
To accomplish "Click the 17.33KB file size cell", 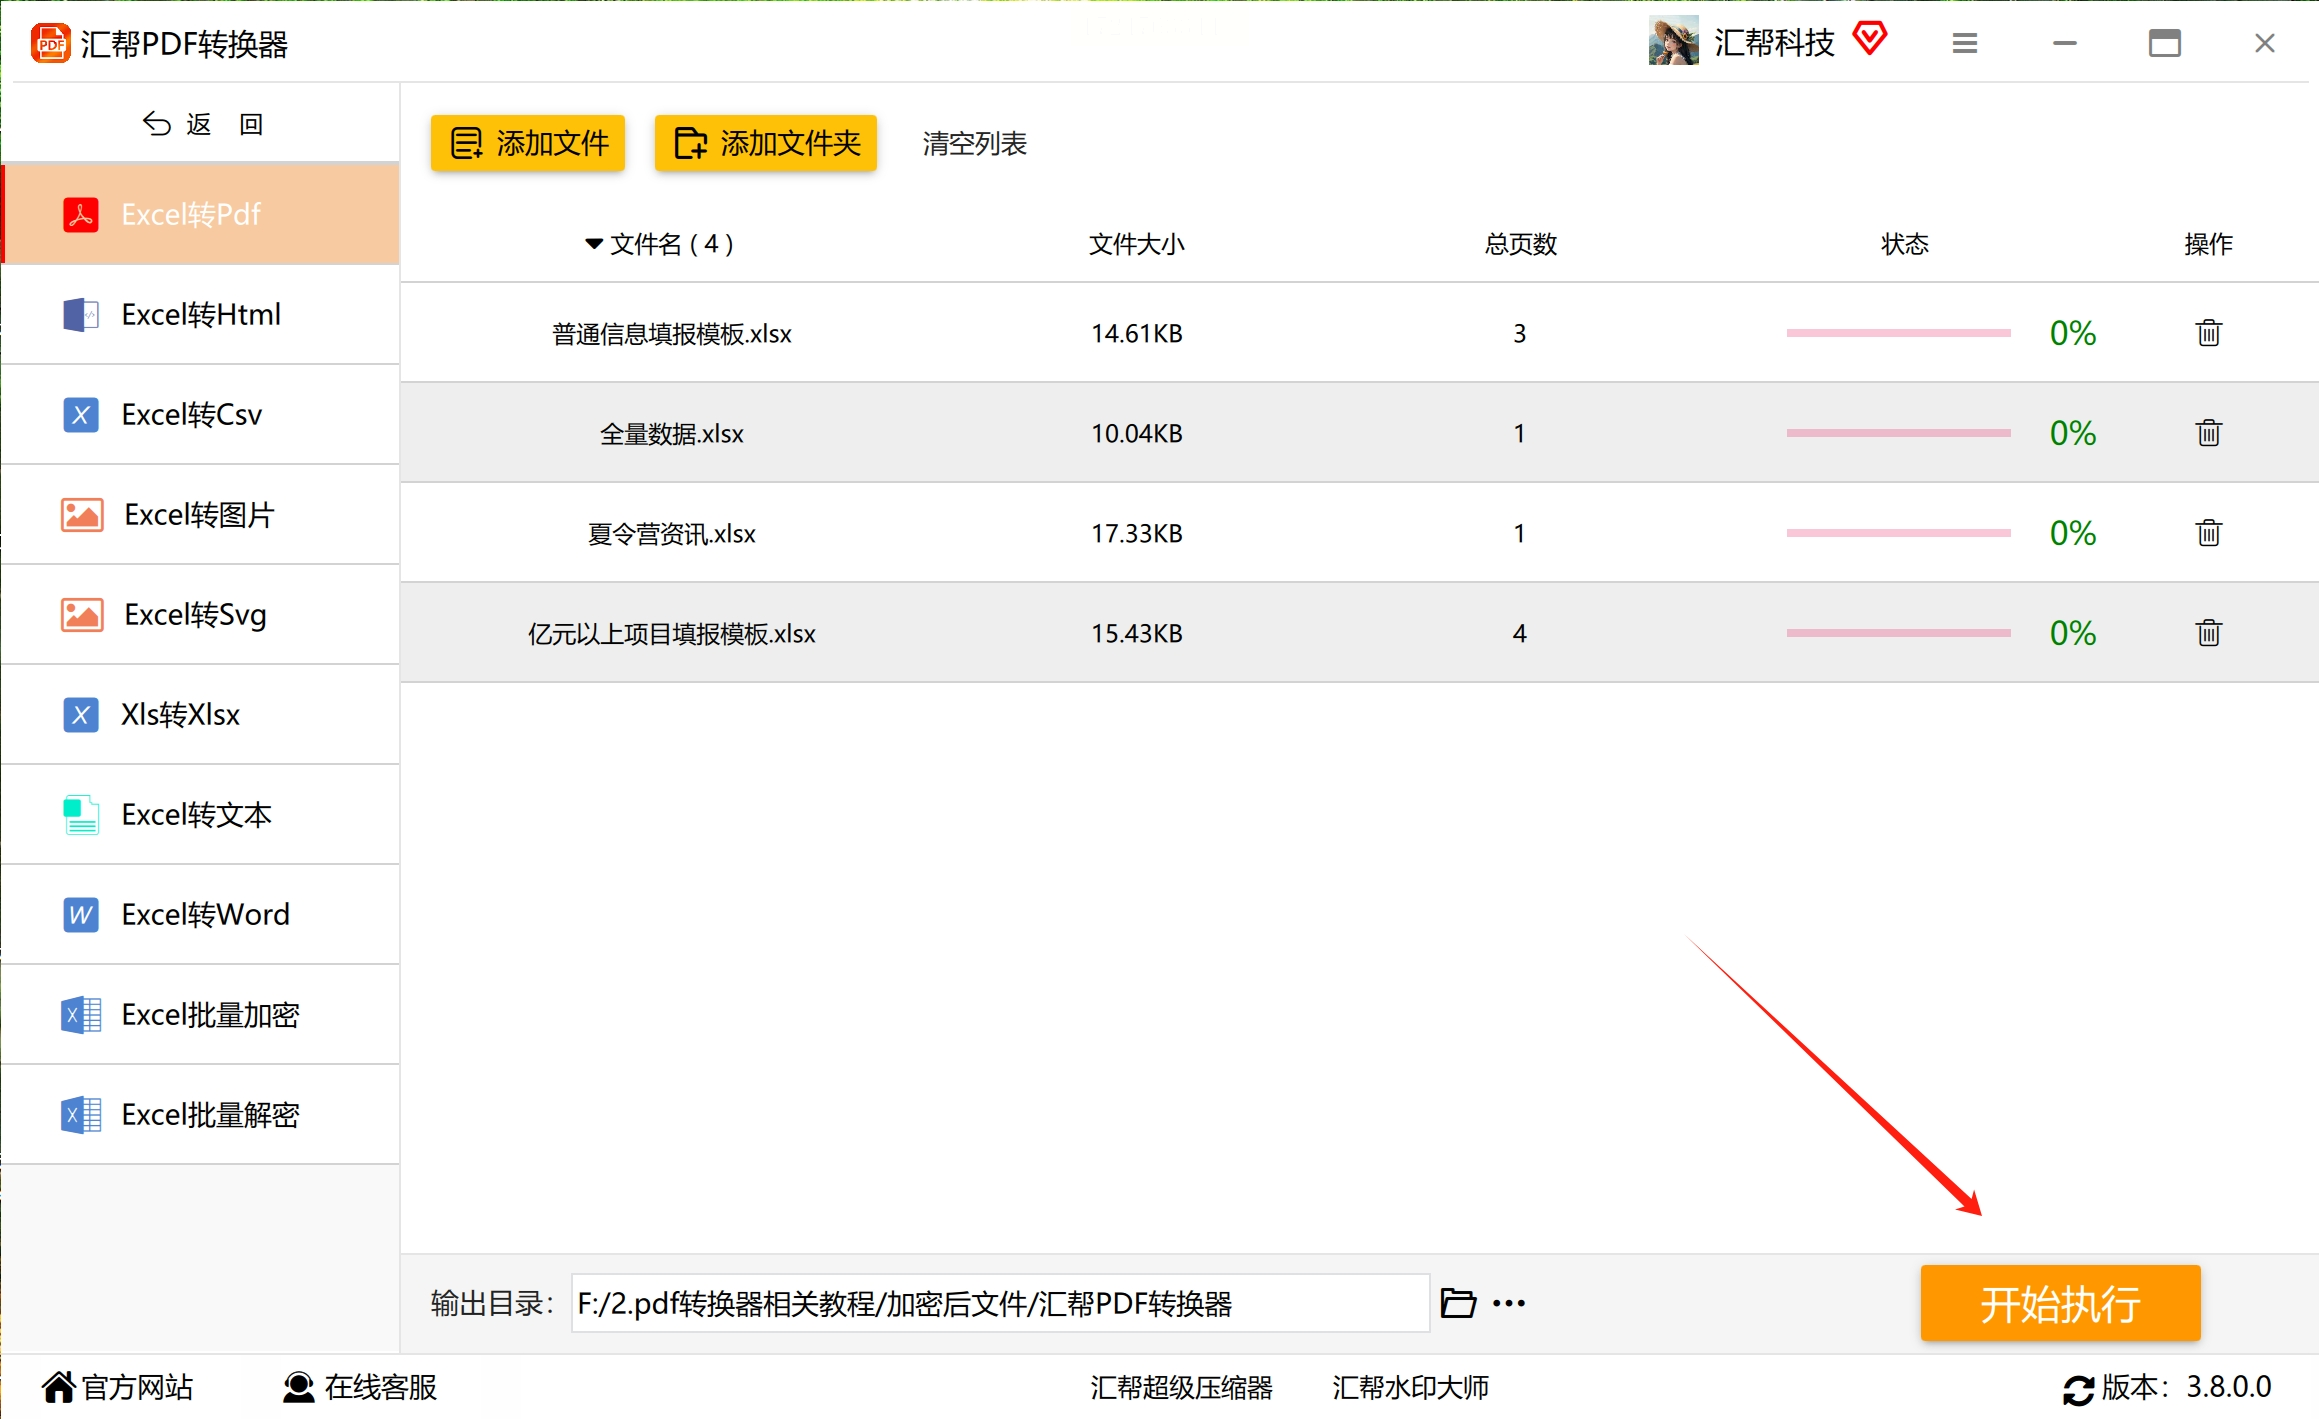I will (1137, 533).
